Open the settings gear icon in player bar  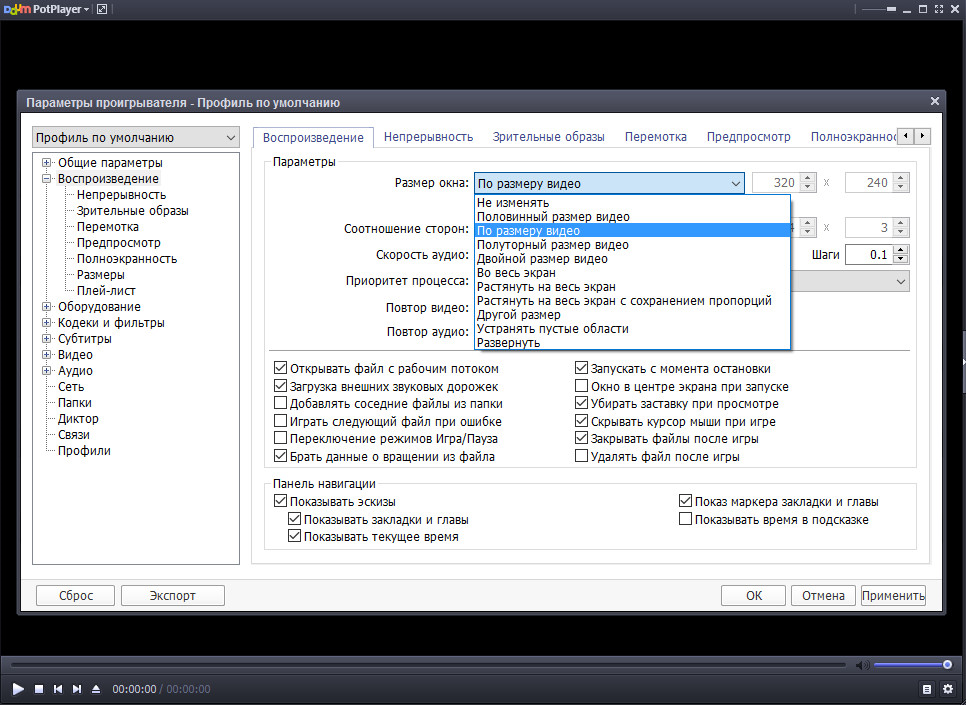coord(947,689)
